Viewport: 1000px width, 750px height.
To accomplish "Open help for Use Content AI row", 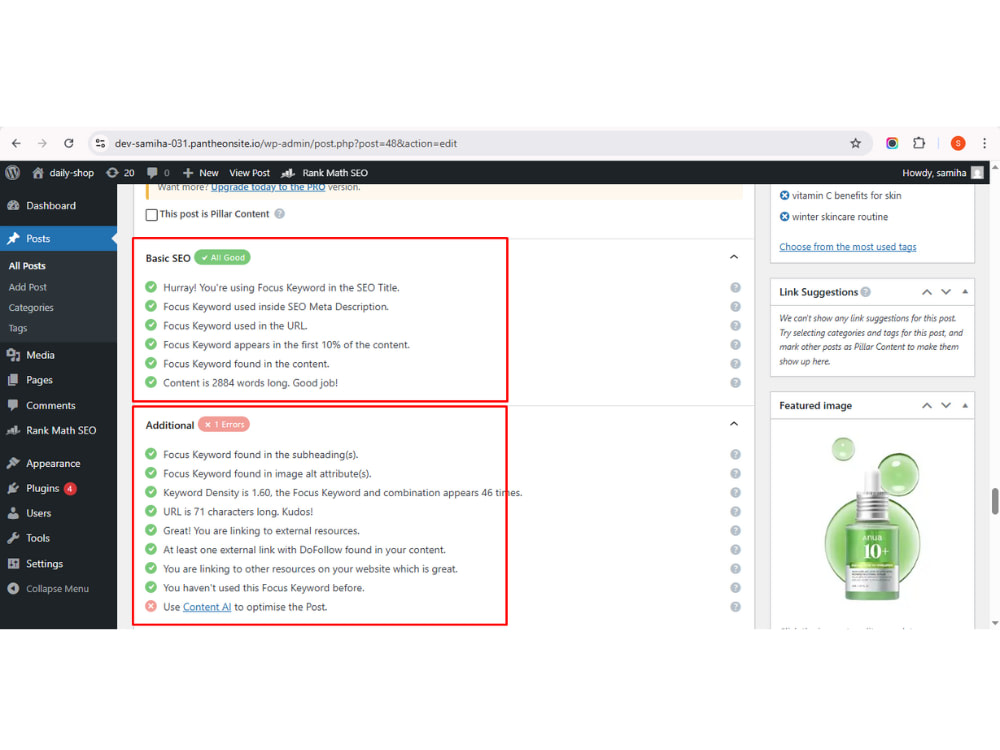I will click(x=735, y=607).
